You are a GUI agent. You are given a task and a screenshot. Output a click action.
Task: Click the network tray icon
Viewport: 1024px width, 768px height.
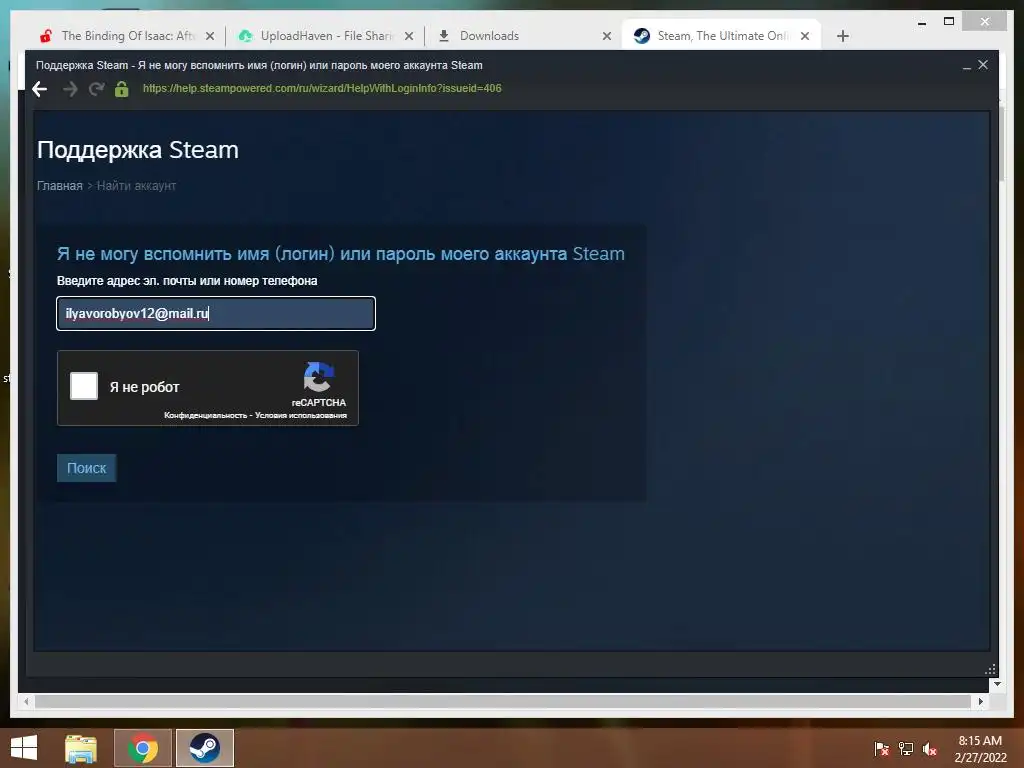(x=906, y=749)
